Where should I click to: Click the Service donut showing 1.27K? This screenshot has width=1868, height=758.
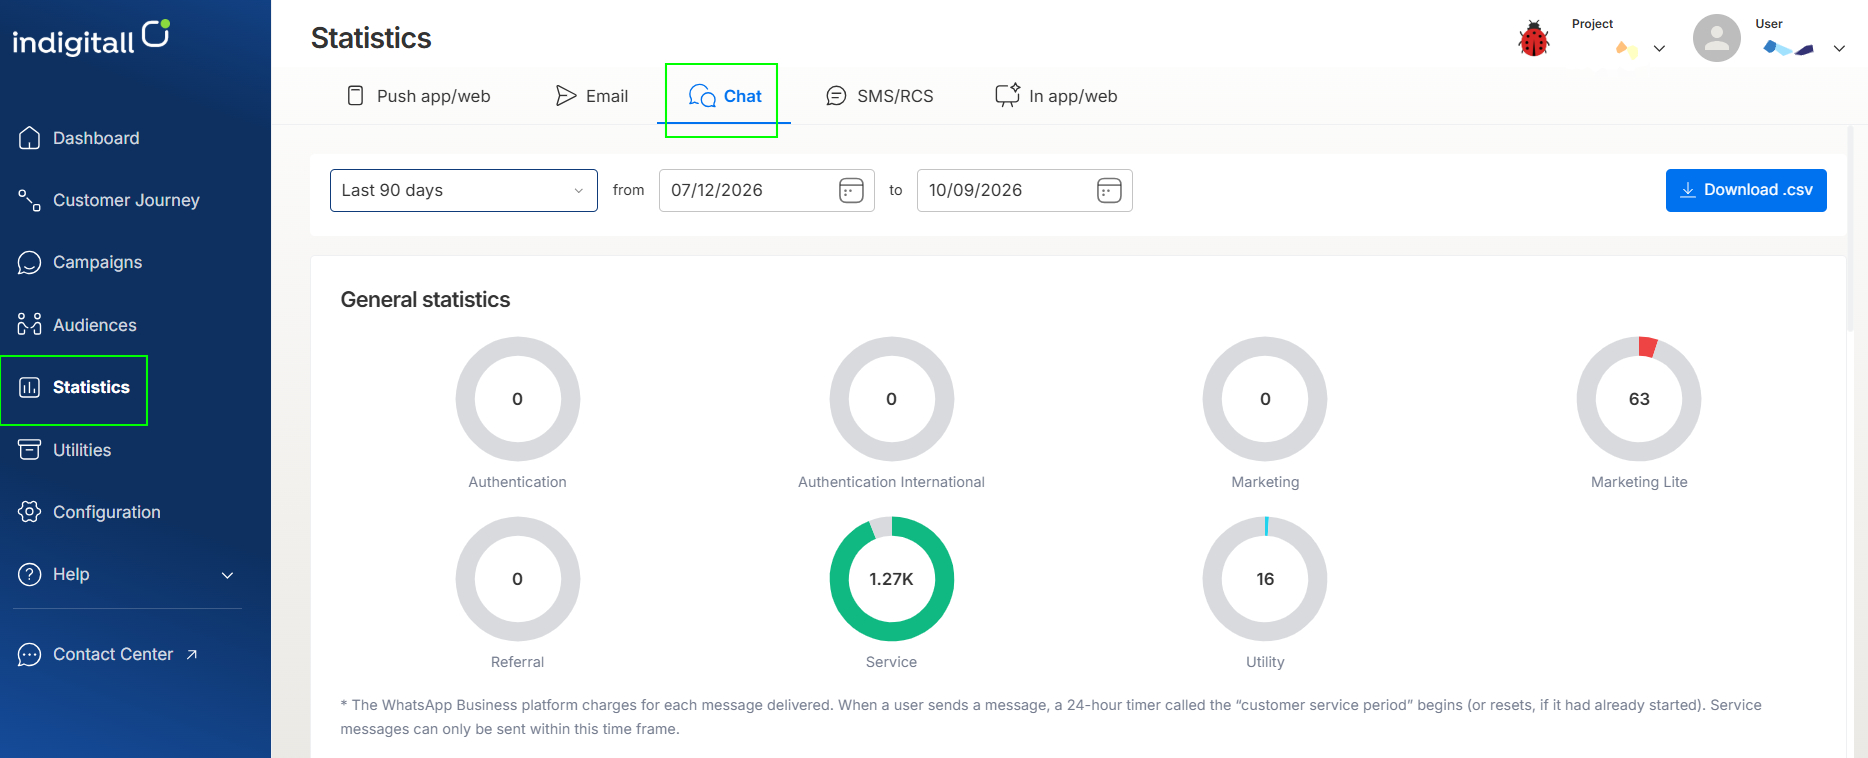892,579
